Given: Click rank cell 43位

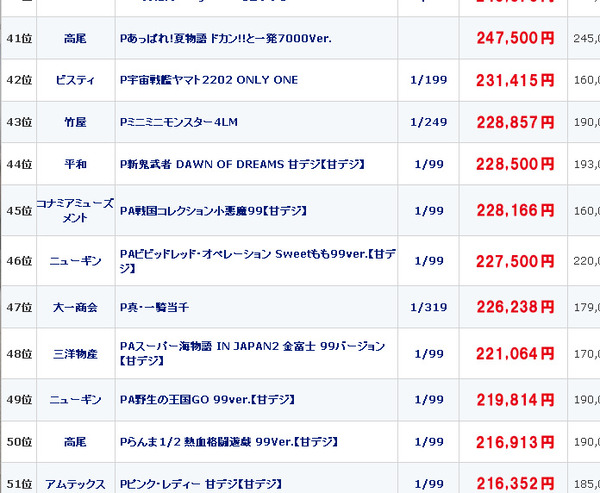Looking at the screenshot, I should tap(19, 122).
